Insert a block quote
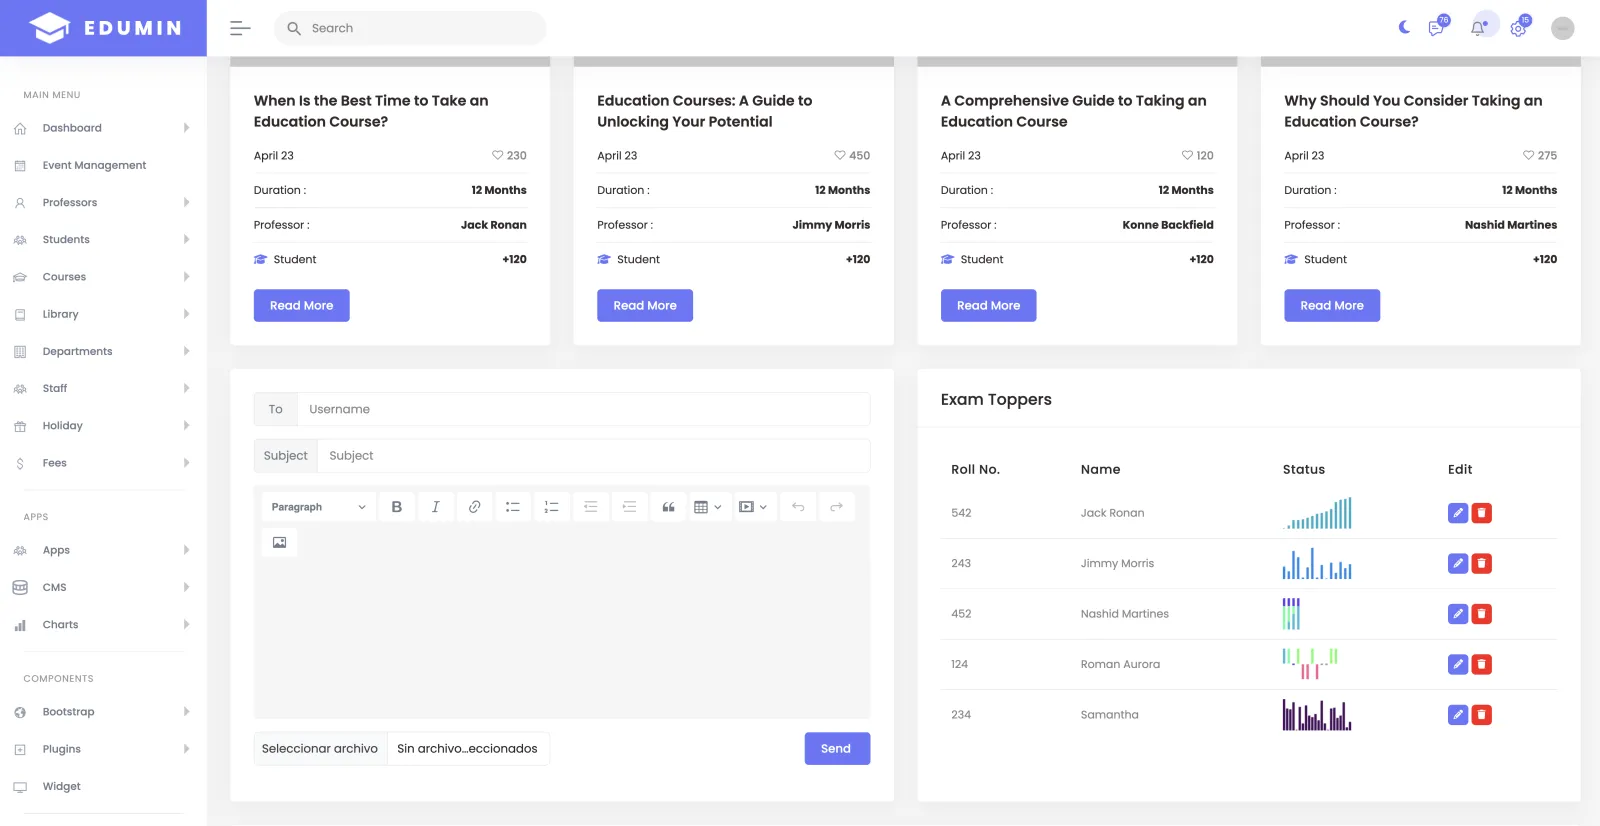Screen dimensions: 1600x826 pos(669,507)
